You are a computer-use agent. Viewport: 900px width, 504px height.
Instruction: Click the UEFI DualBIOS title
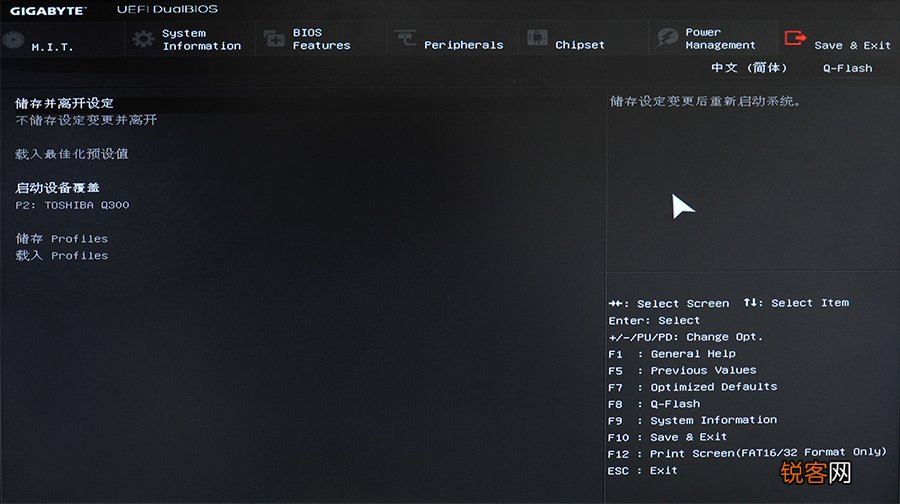tap(167, 9)
